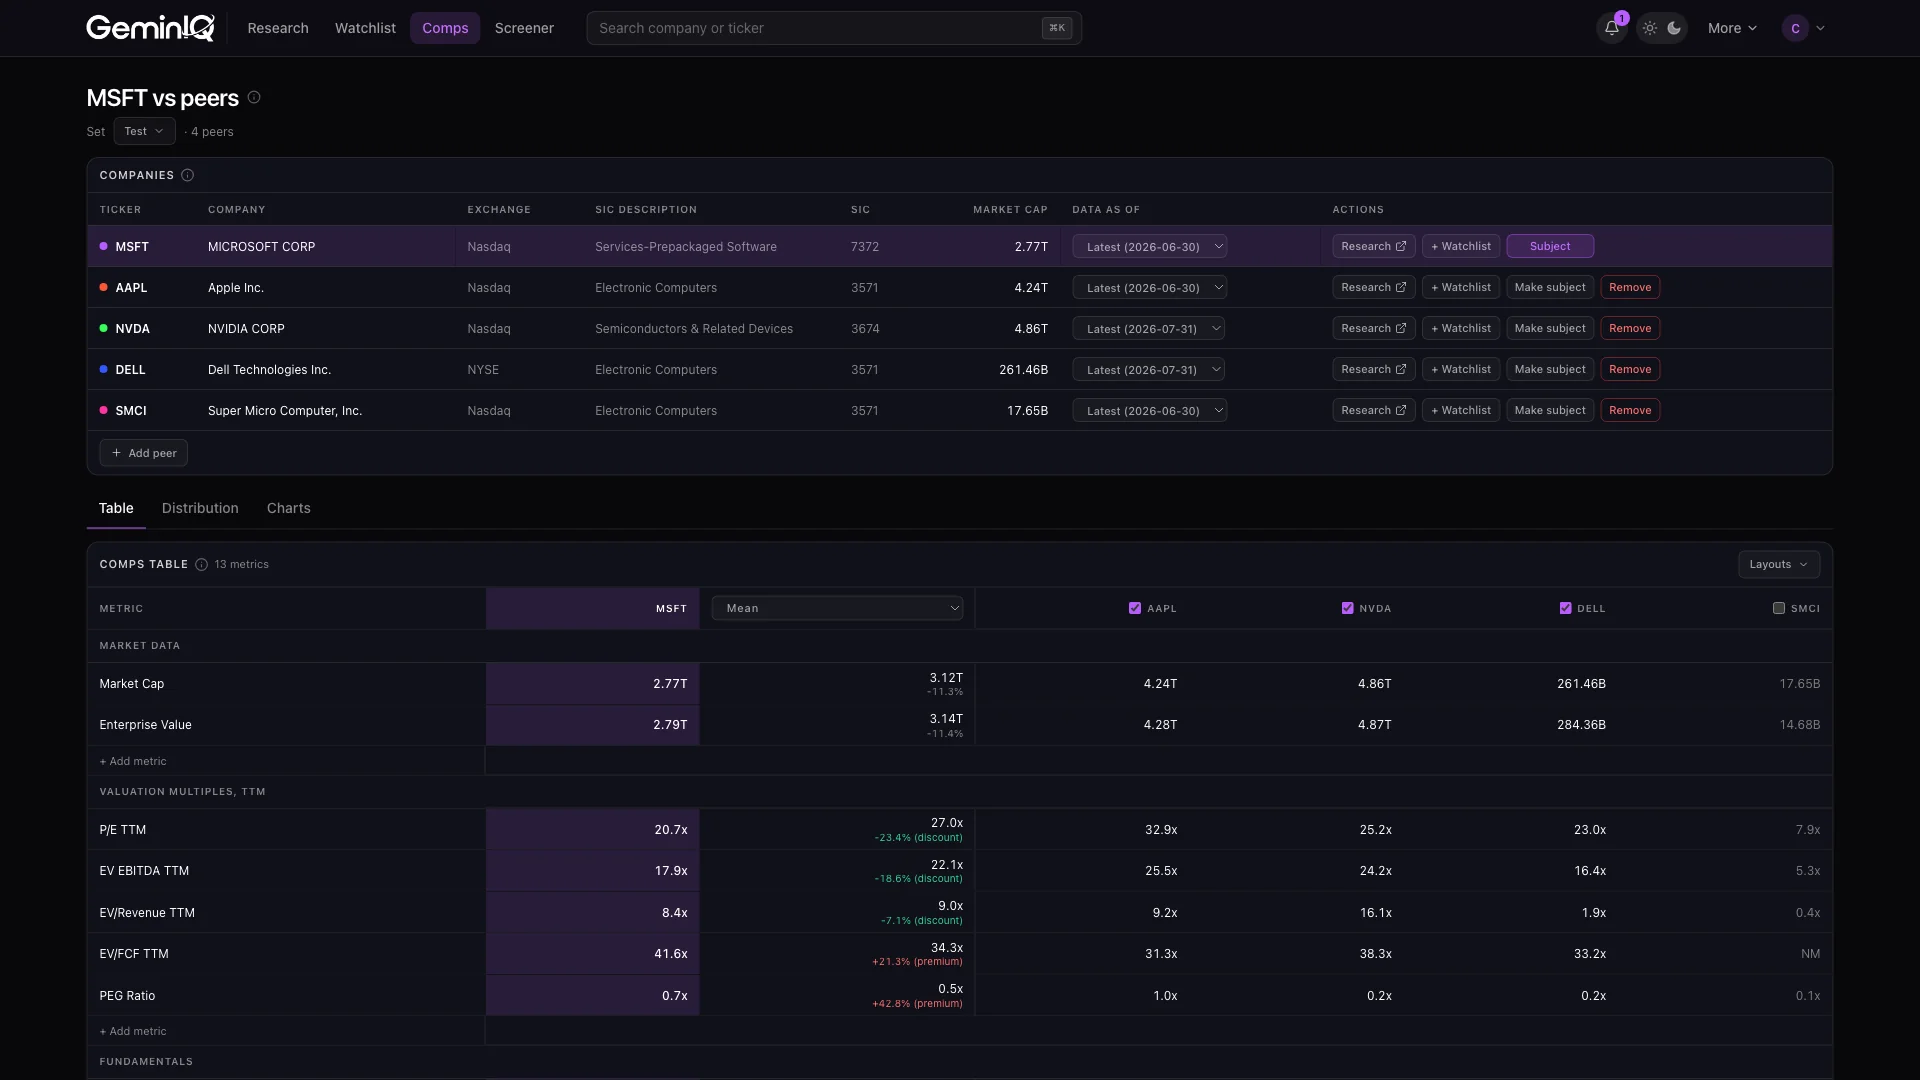Viewport: 1920px width, 1080px height.
Task: Switch to dark theme moon icon
Action: (x=1674, y=28)
